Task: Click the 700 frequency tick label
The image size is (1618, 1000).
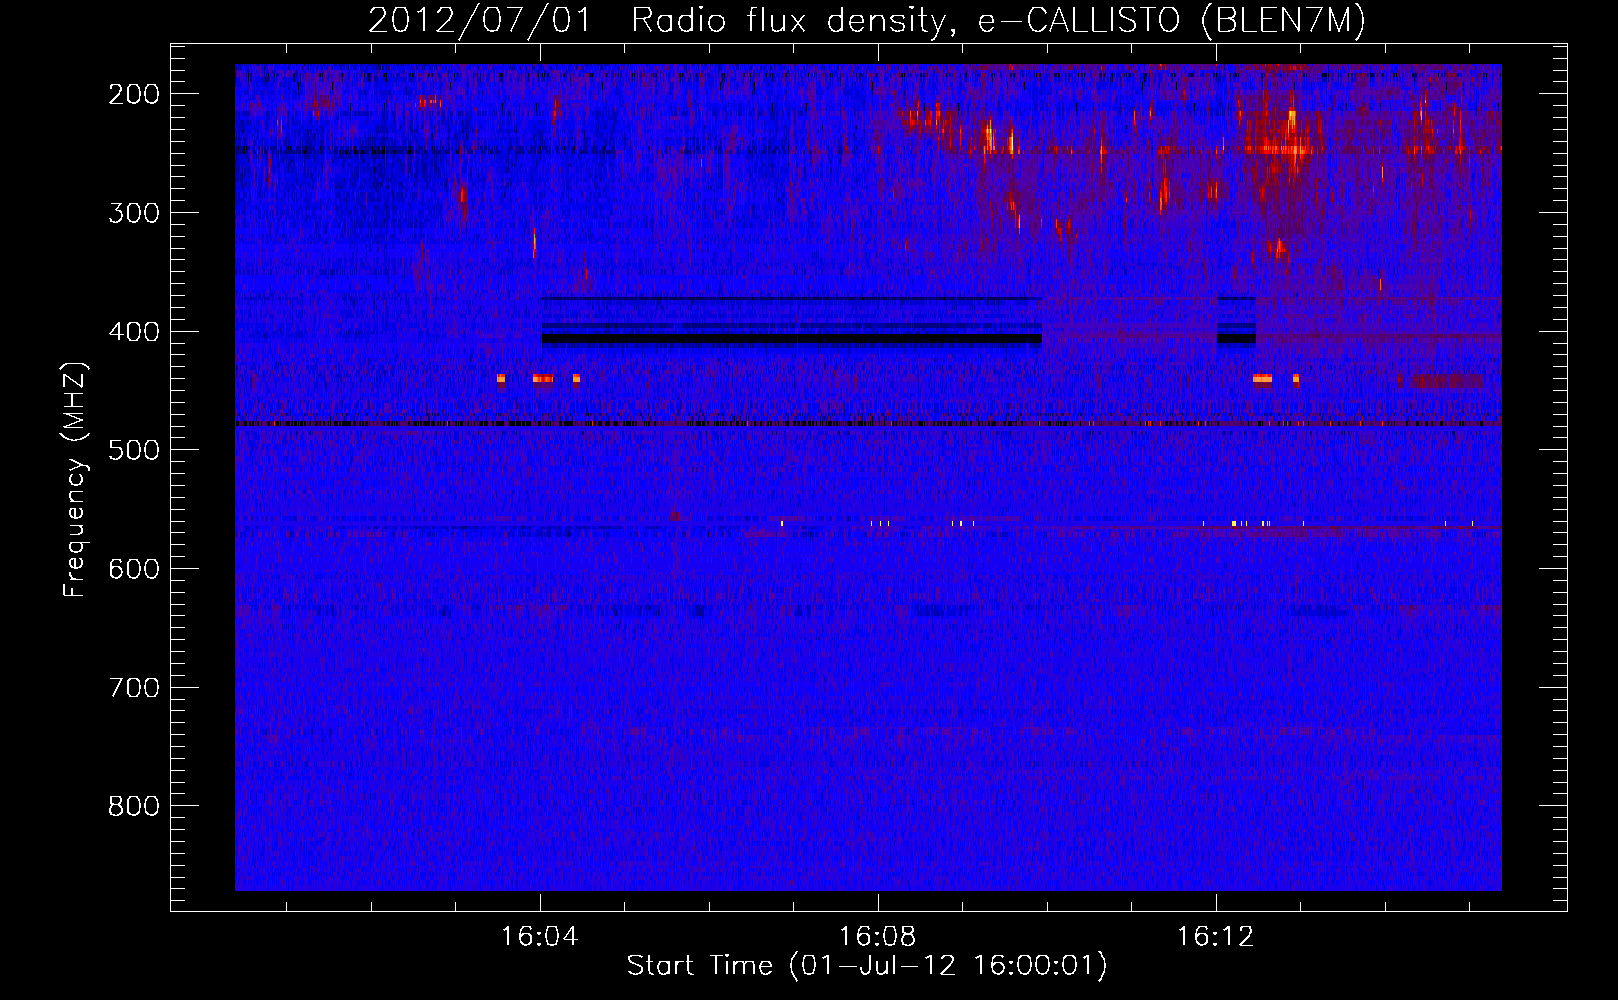Action: [x=134, y=688]
